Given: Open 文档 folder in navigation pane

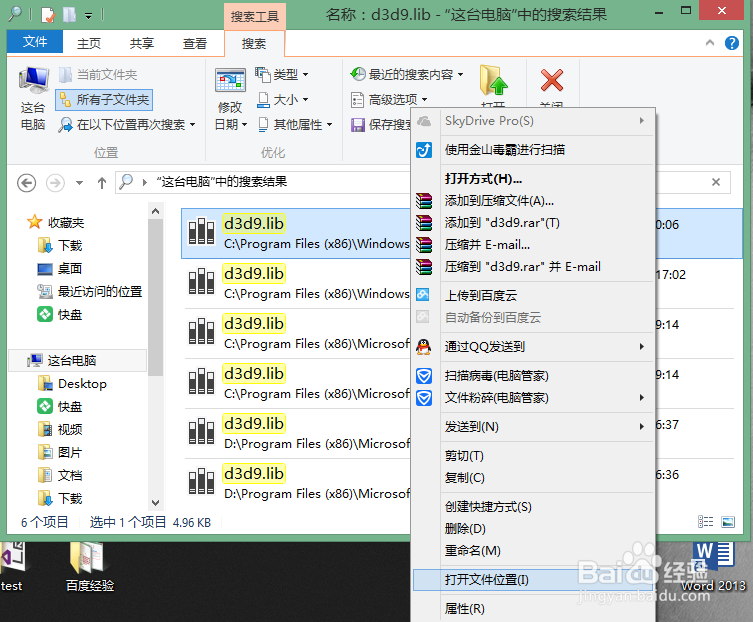Looking at the screenshot, I should click(60, 476).
